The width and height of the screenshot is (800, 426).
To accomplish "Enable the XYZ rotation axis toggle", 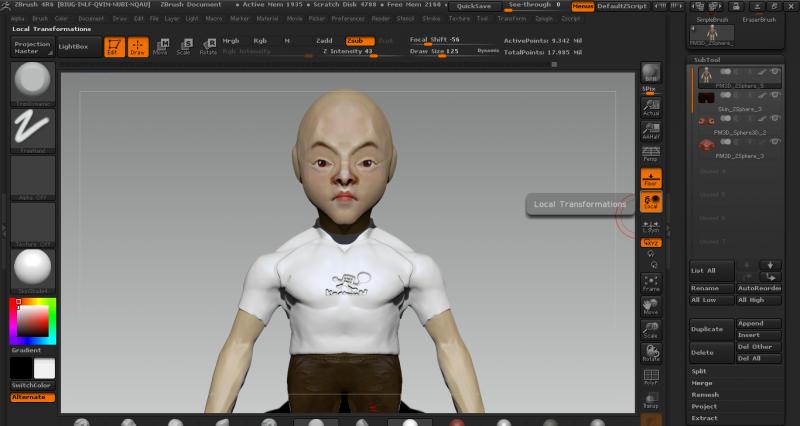I will click(651, 243).
